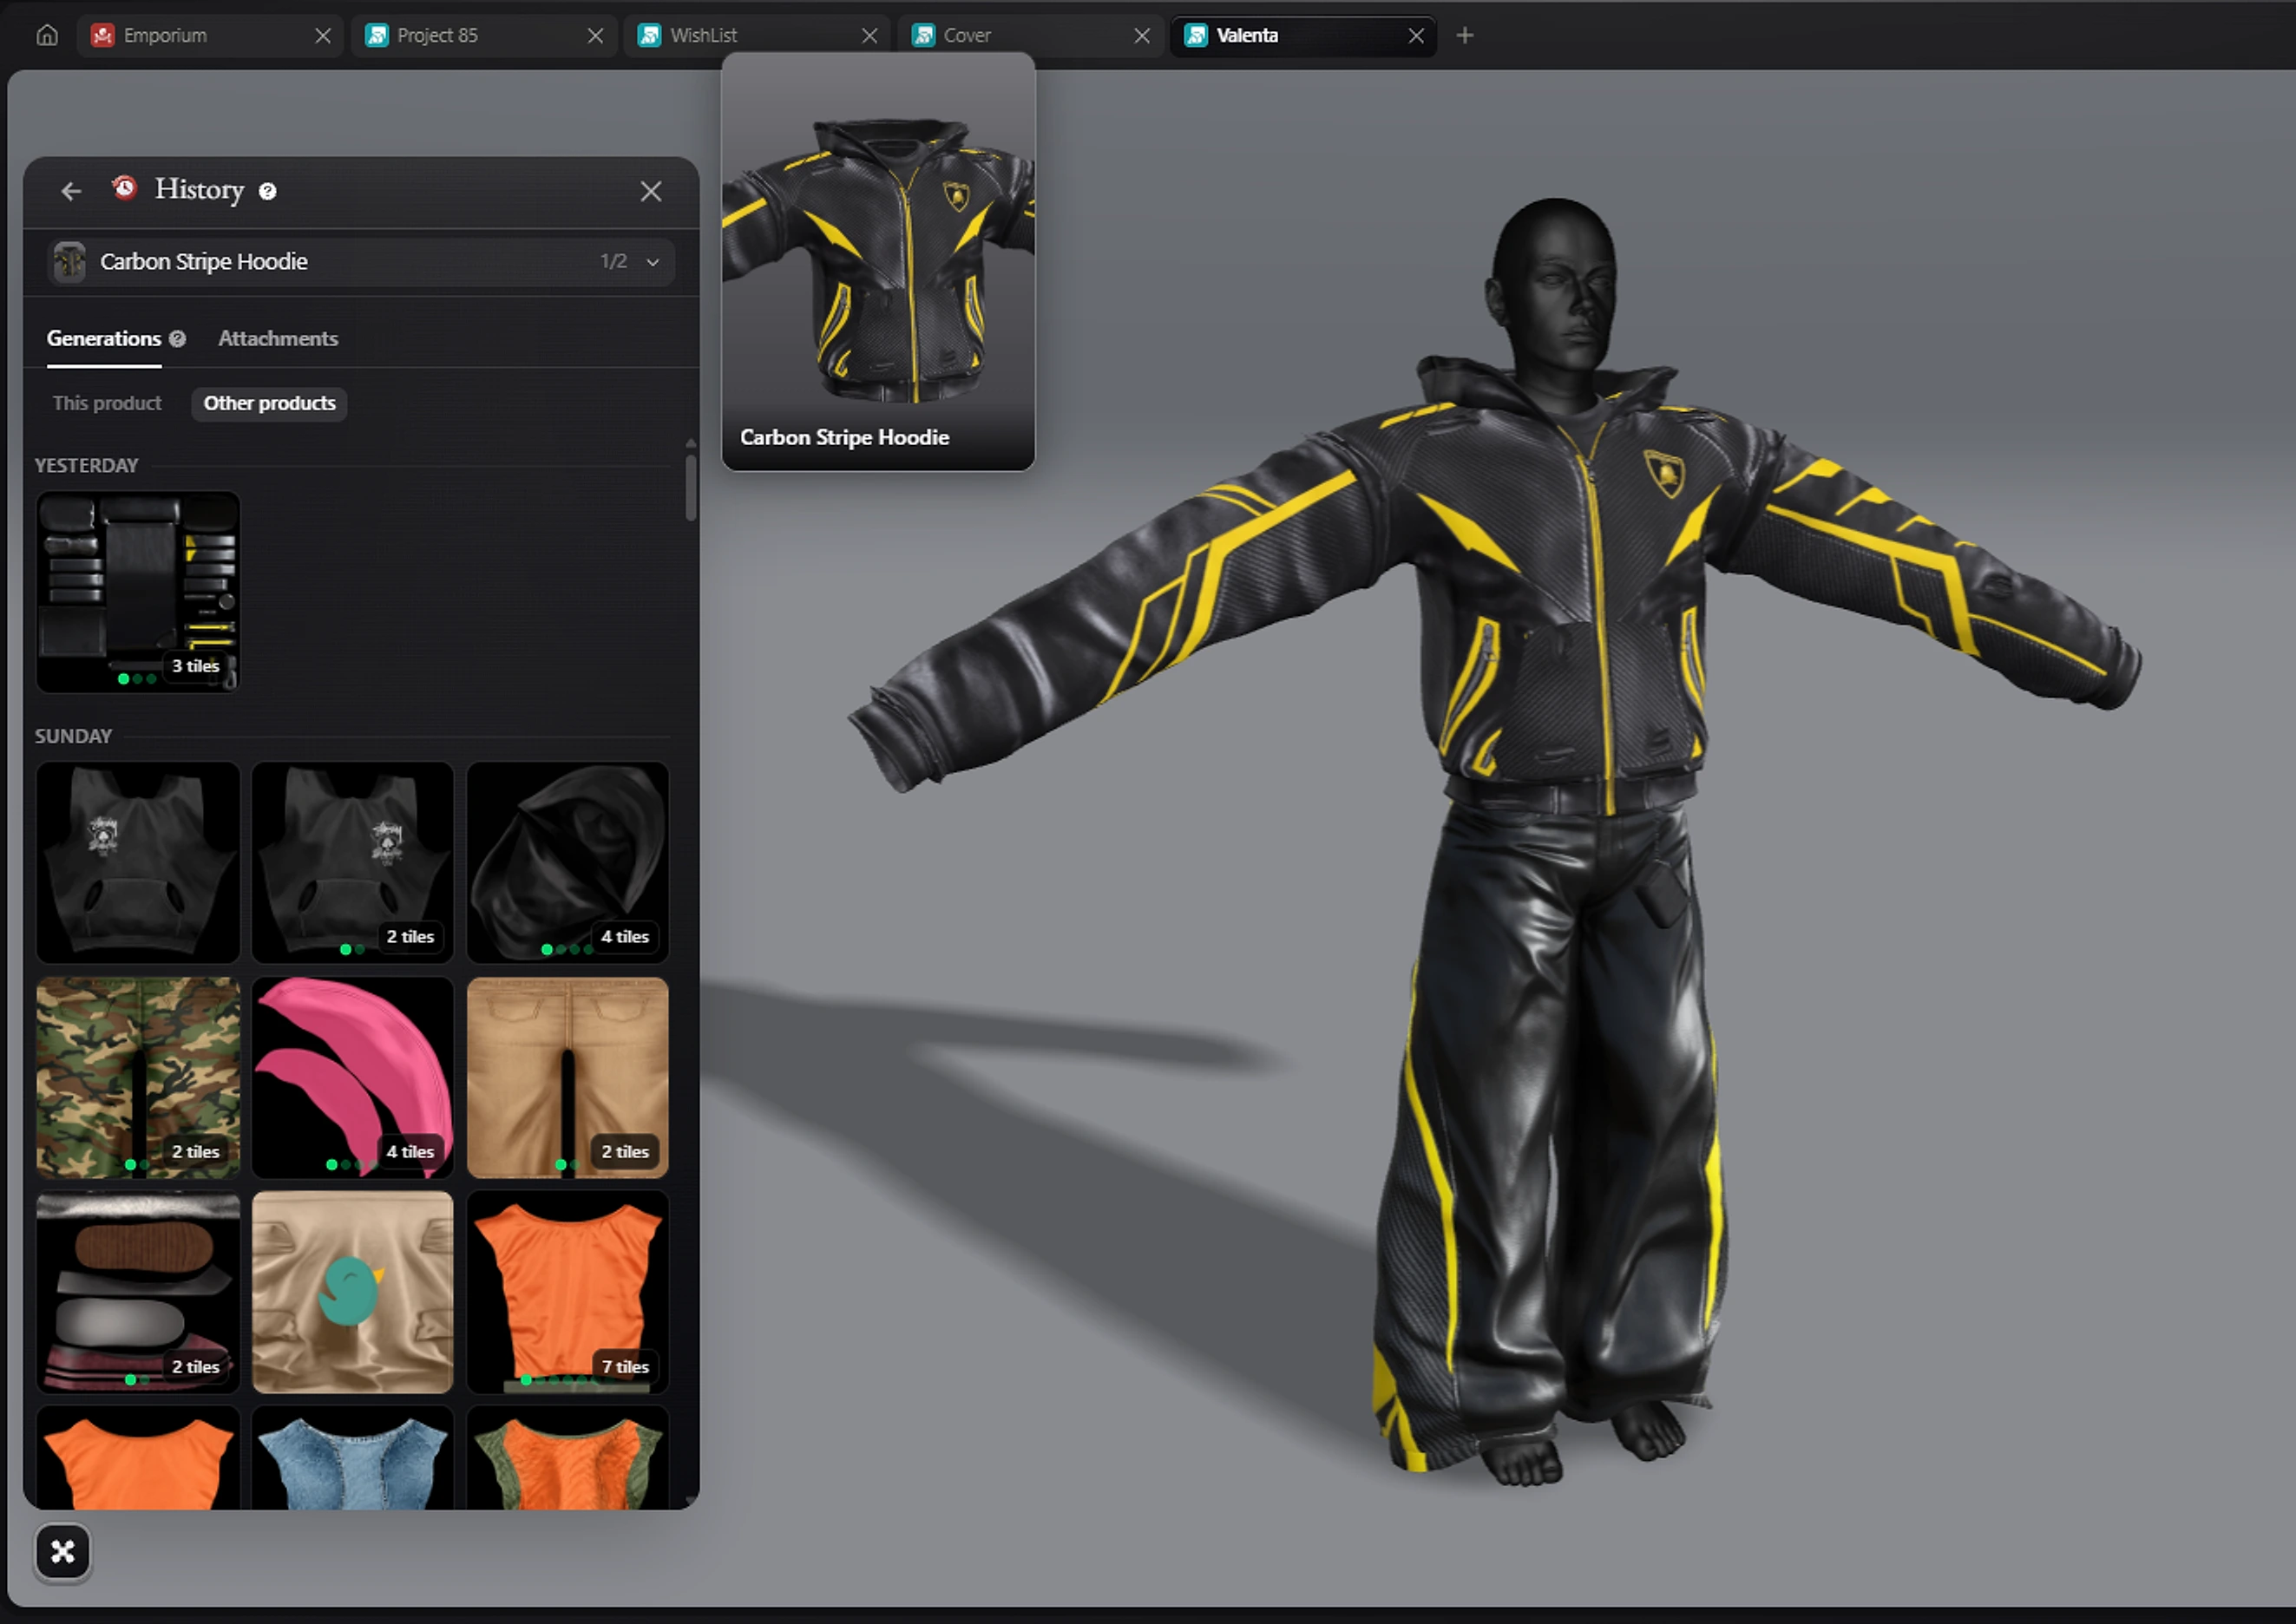Image resolution: width=2296 pixels, height=1624 pixels.
Task: Open the black hood 4 tiles thumbnail
Action: [x=567, y=863]
